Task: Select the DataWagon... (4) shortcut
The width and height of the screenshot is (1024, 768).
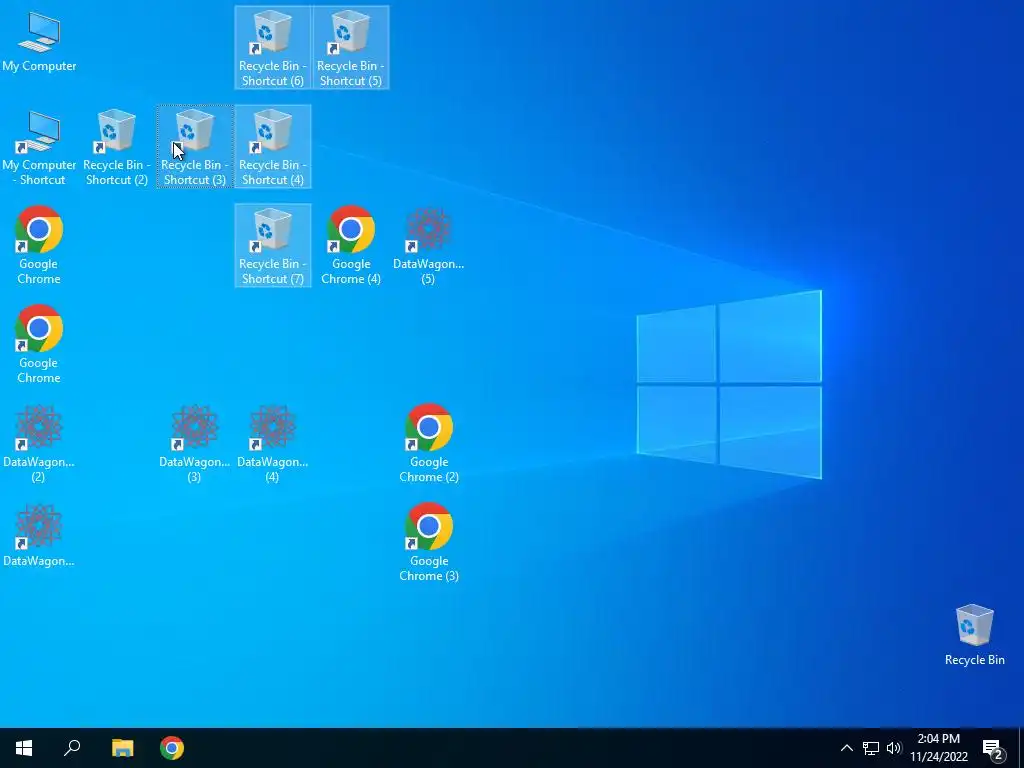Action: tap(272, 443)
